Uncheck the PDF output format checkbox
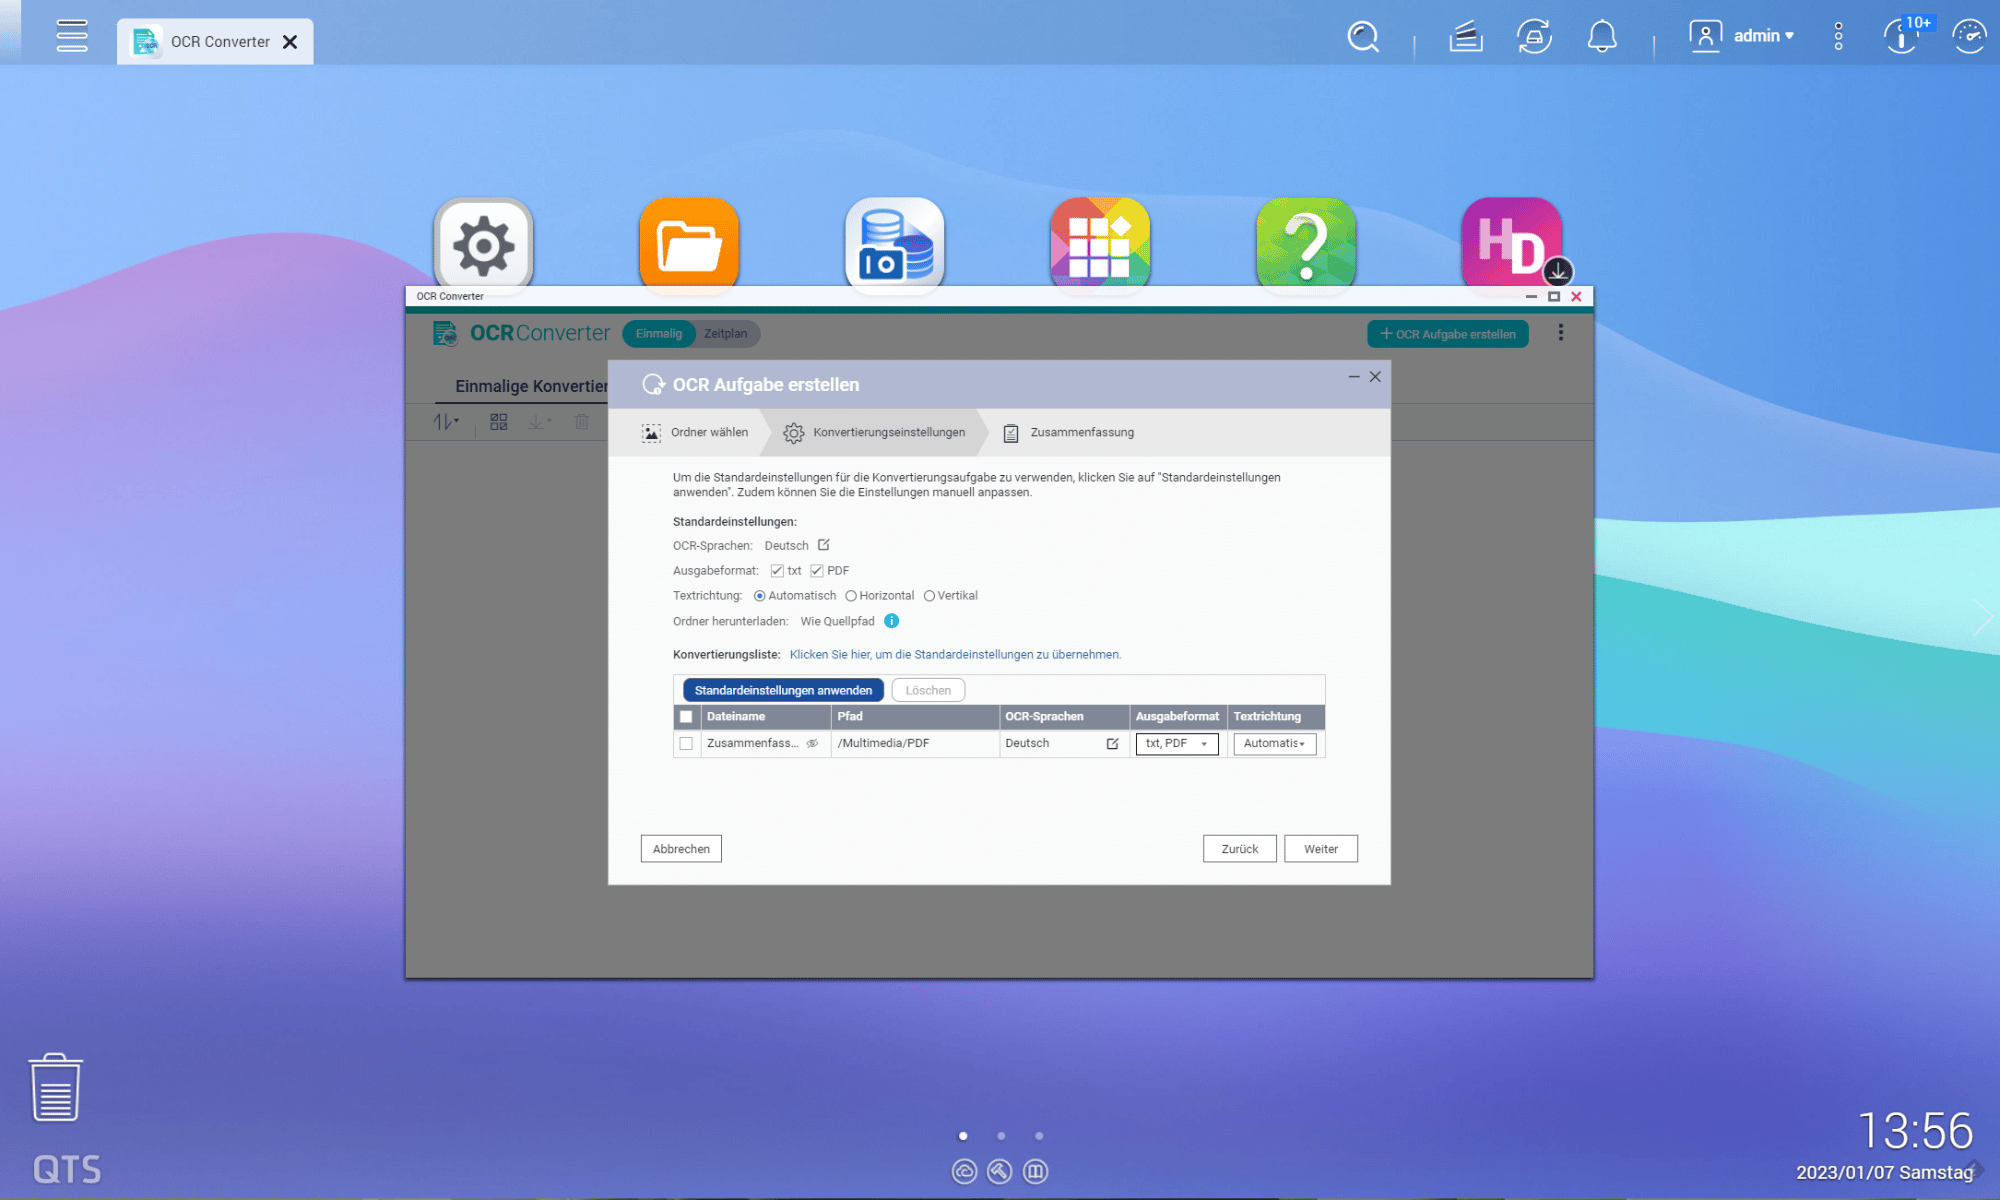2000x1200 pixels. click(817, 571)
